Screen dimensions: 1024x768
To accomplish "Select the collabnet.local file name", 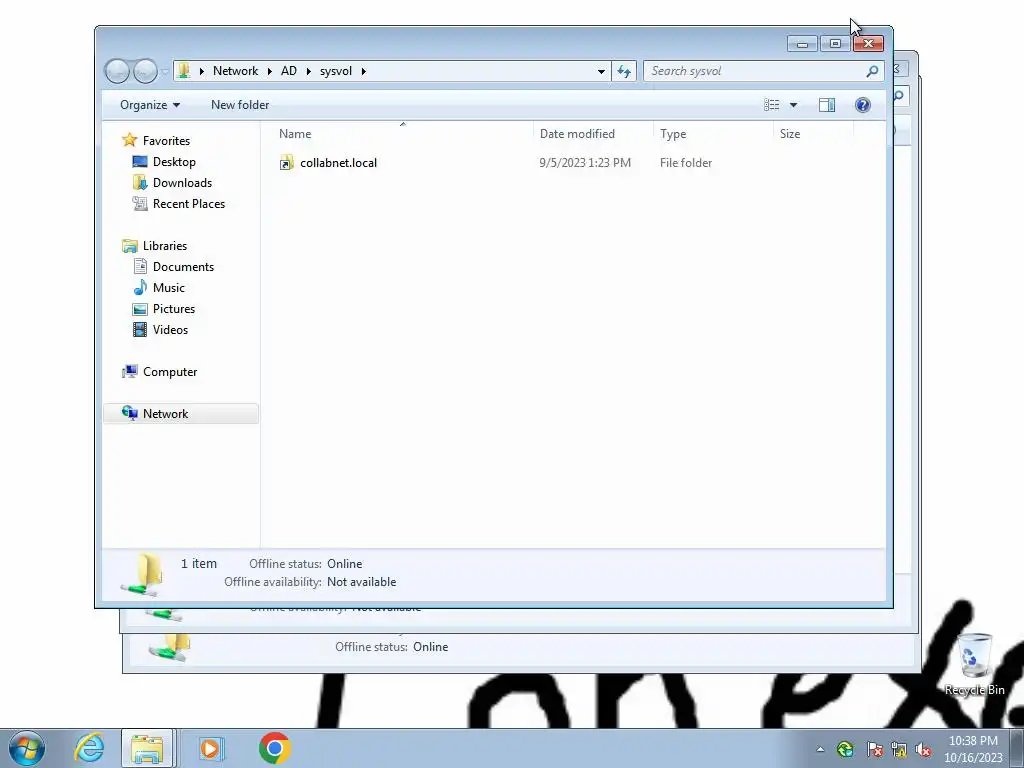I will [x=338, y=163].
